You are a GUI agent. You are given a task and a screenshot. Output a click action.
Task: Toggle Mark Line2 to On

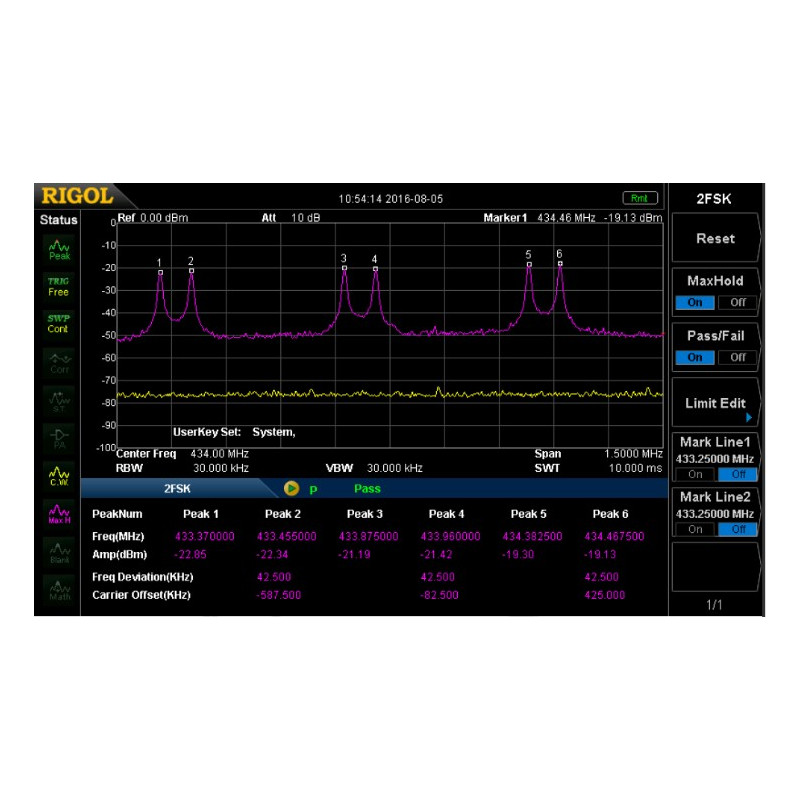tap(695, 529)
